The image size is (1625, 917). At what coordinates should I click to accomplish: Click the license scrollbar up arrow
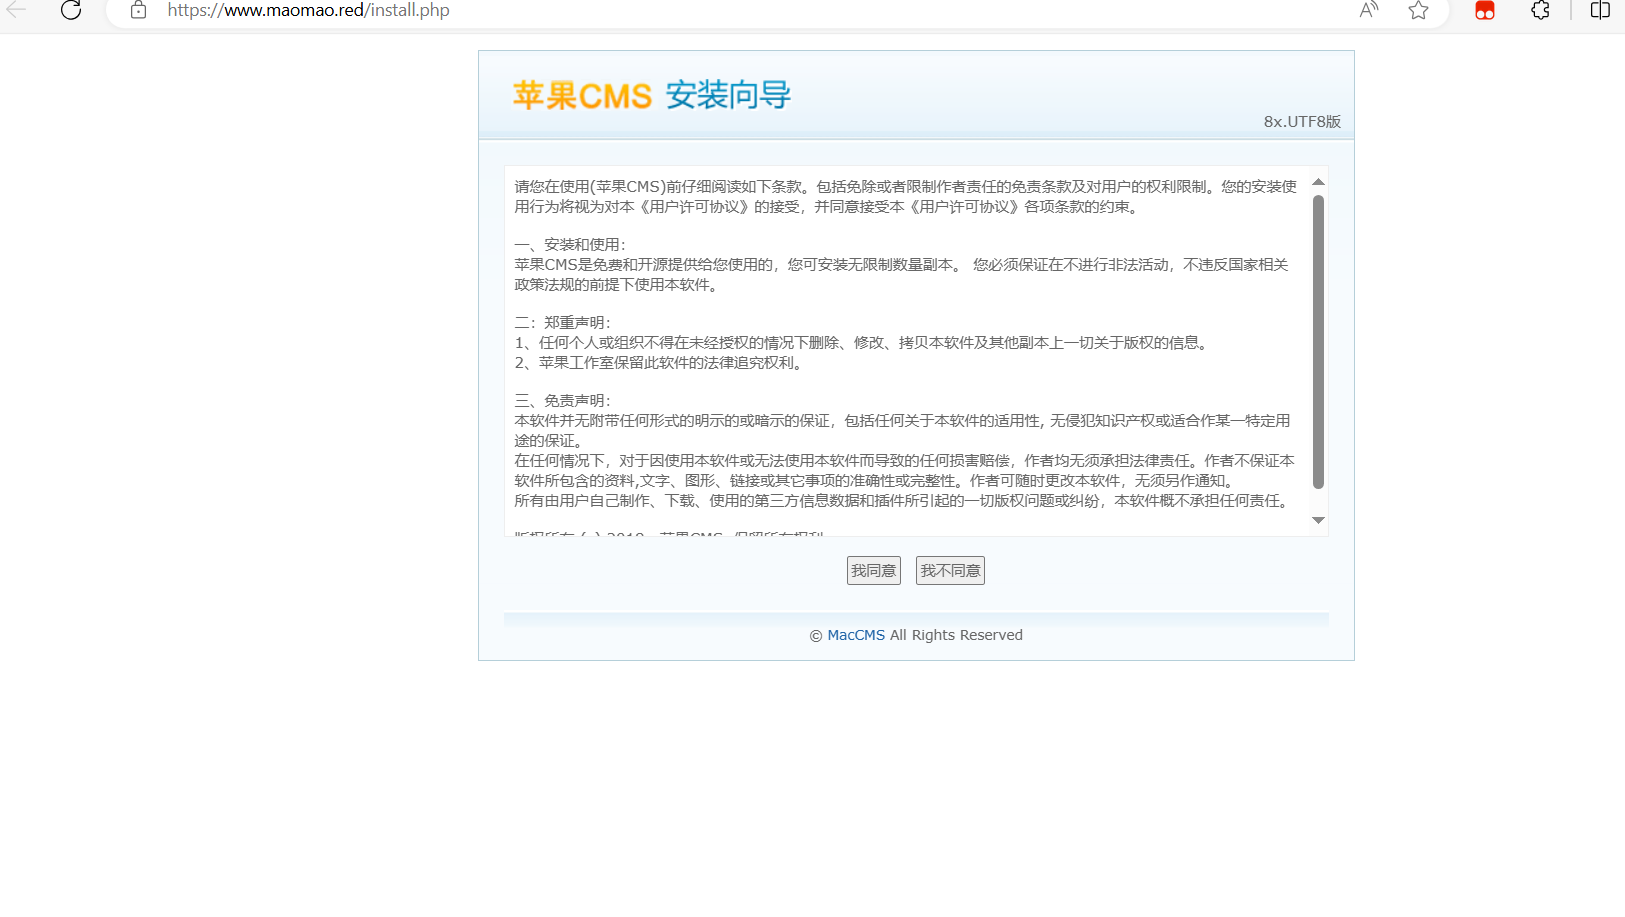(1318, 182)
